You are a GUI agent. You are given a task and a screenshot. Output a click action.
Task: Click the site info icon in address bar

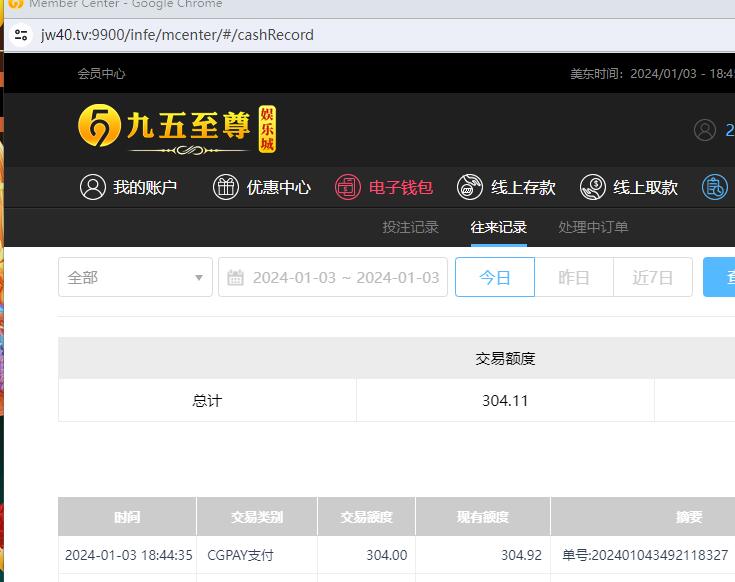(21, 35)
